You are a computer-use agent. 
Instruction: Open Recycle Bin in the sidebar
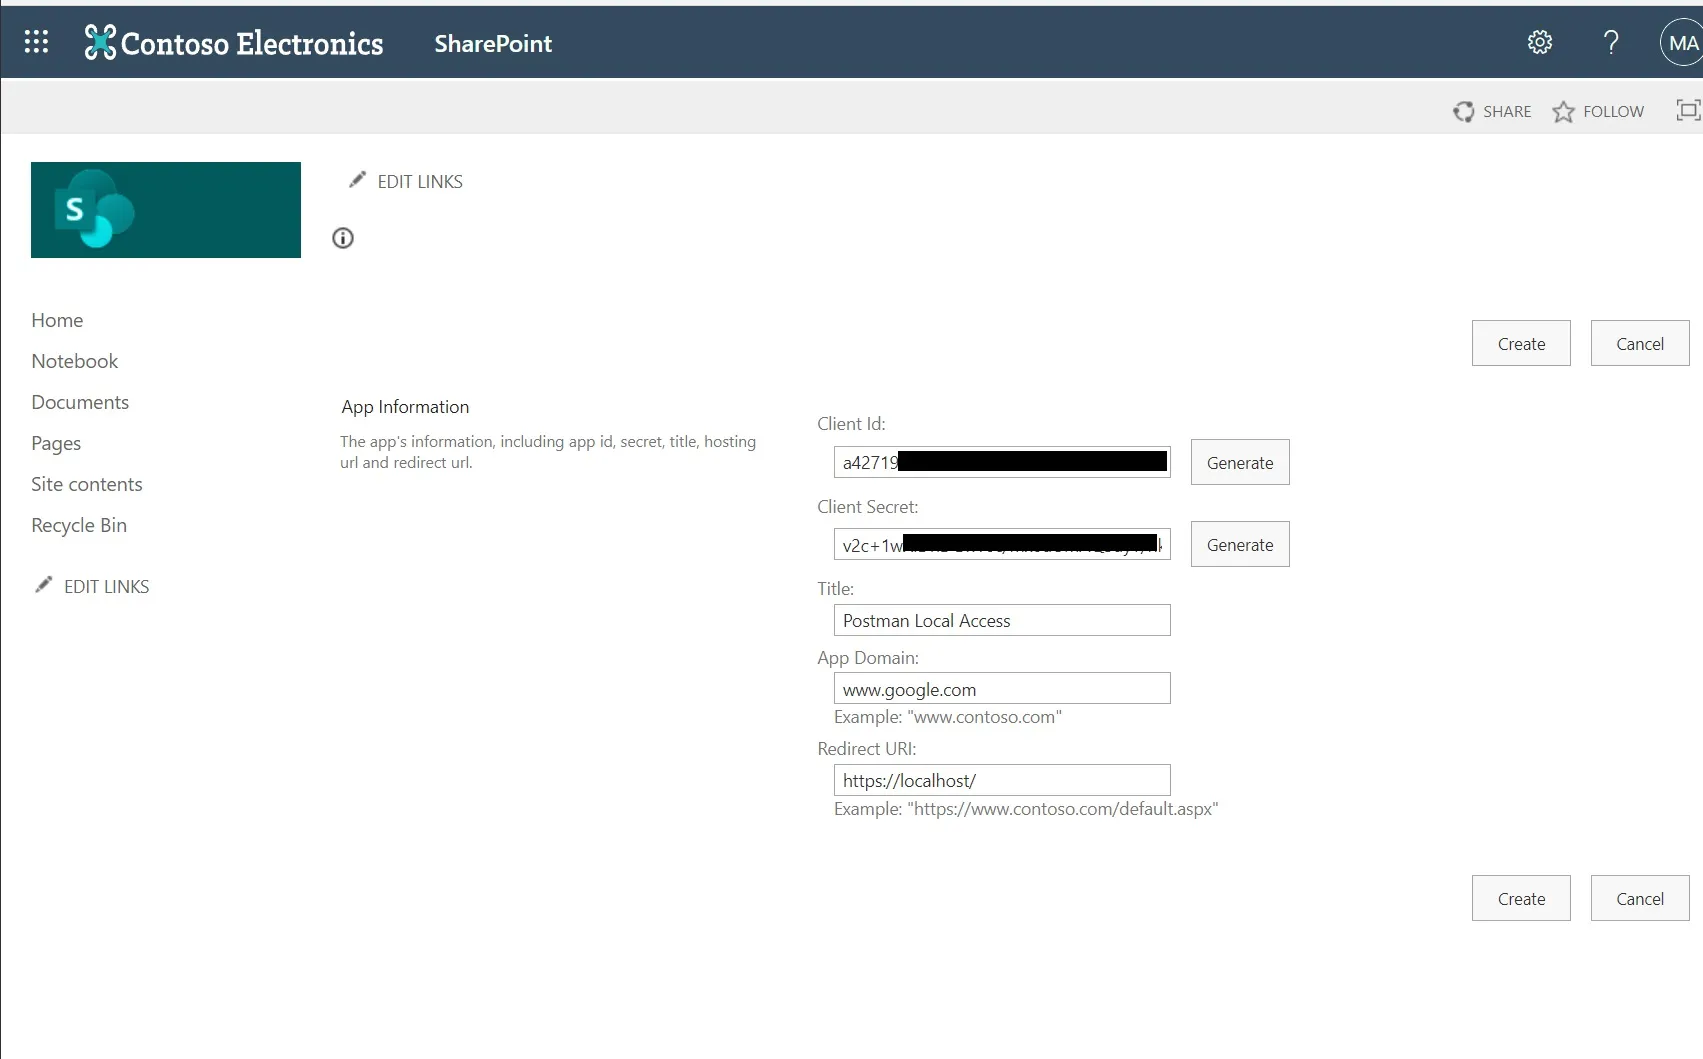tap(79, 525)
